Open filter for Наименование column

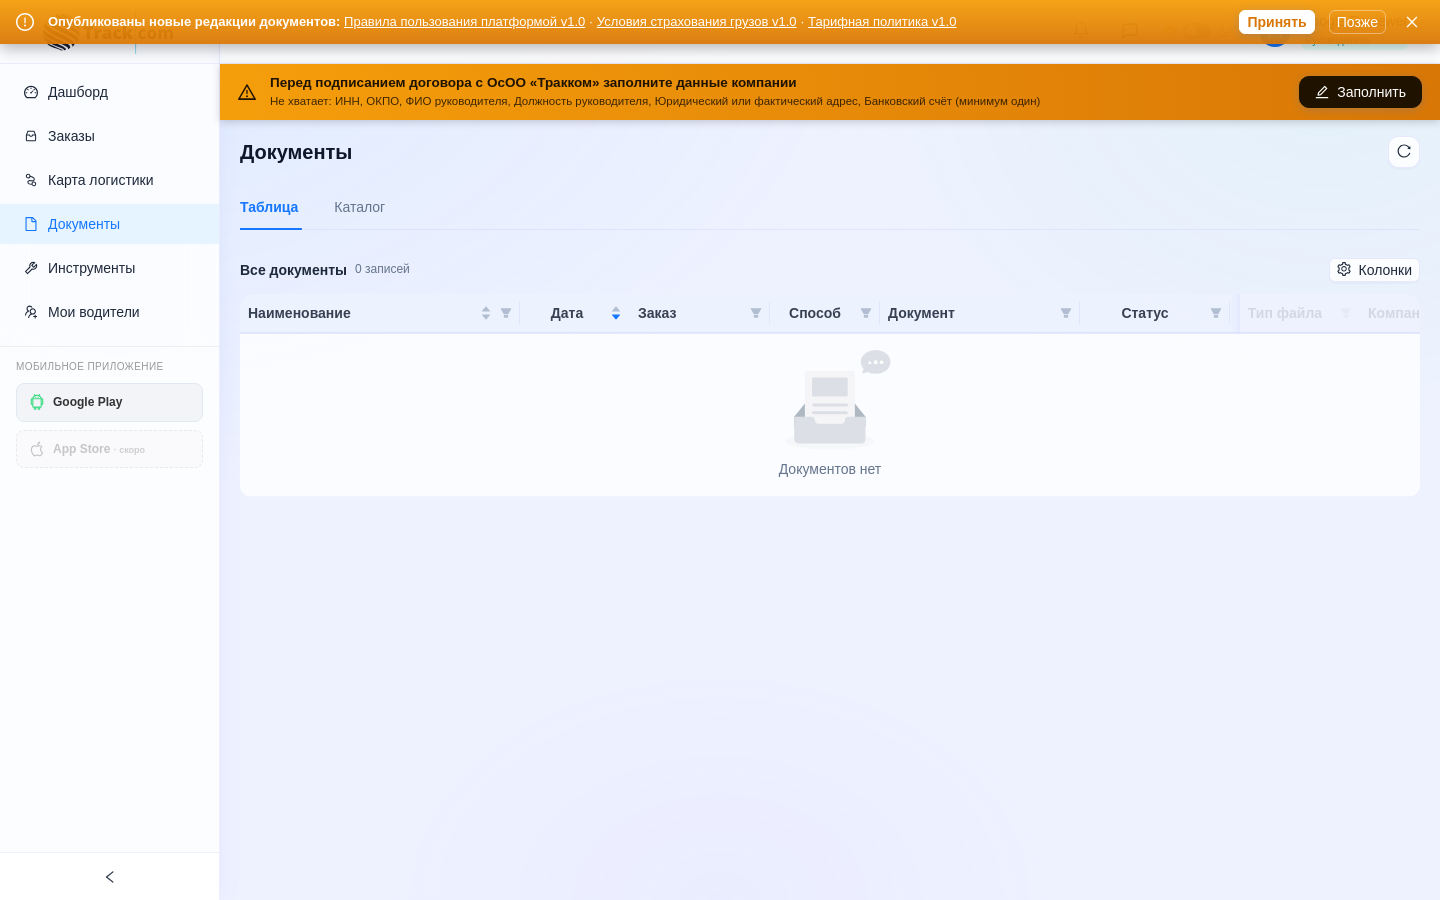click(x=506, y=313)
